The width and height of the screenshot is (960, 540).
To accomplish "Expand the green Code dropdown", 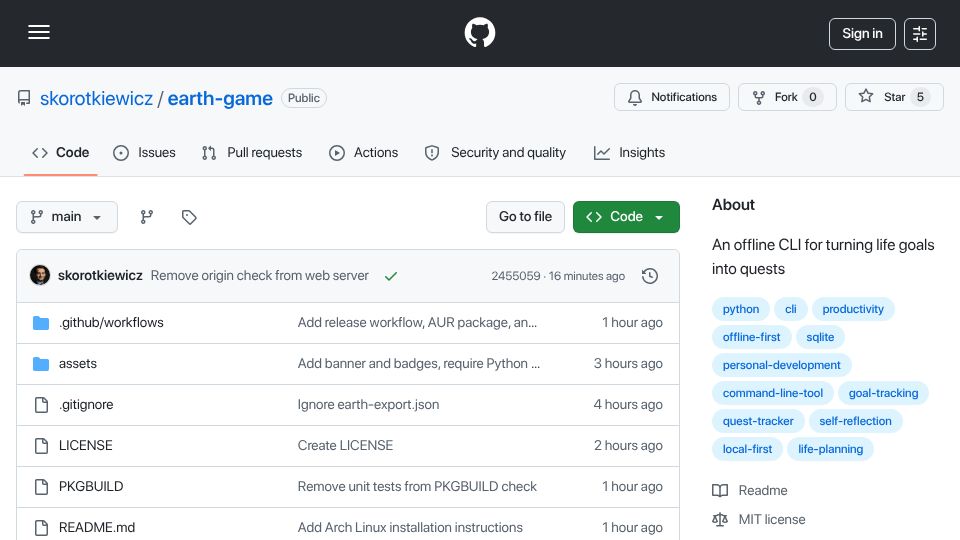I will [626, 217].
